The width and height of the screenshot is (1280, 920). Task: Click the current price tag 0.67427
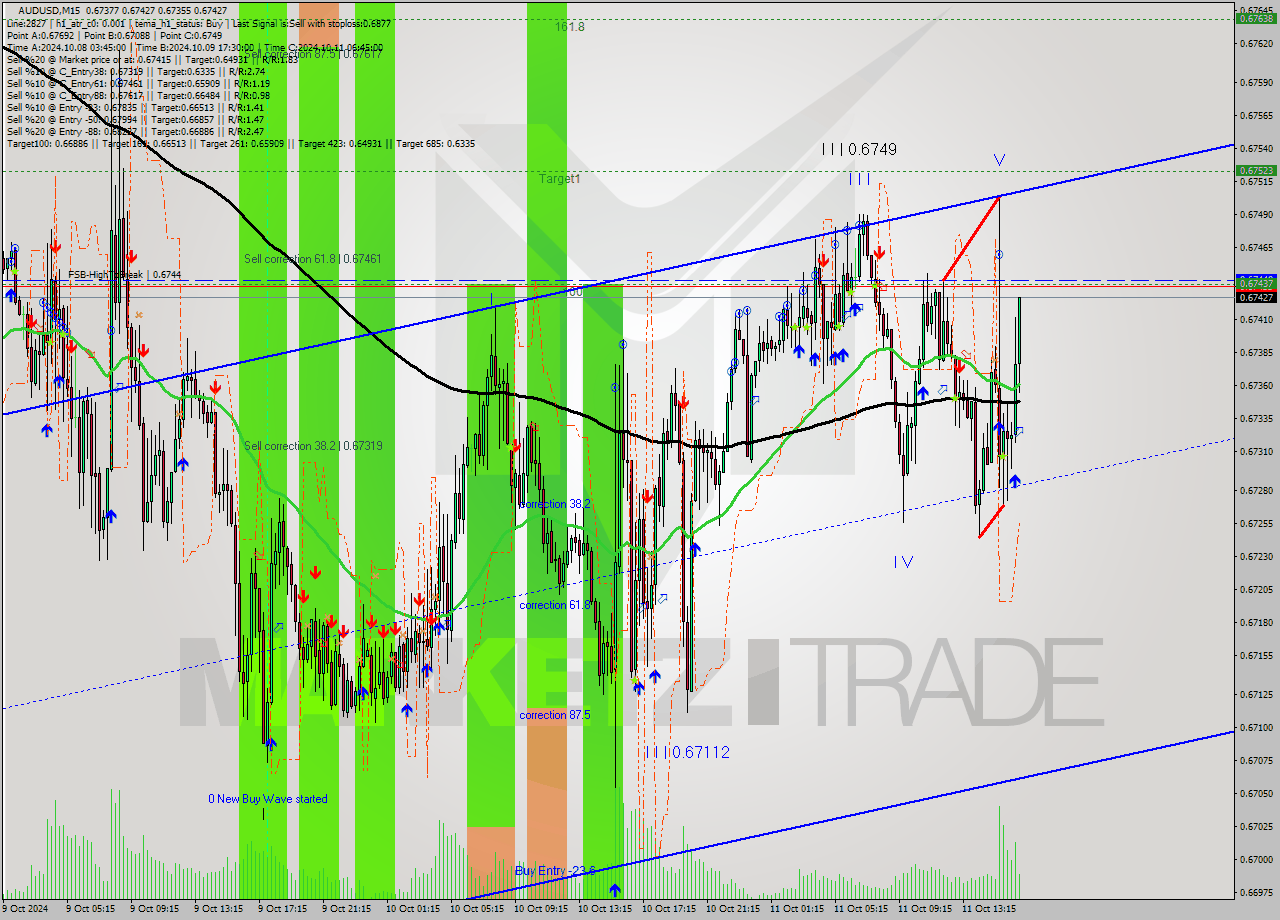[1255, 297]
